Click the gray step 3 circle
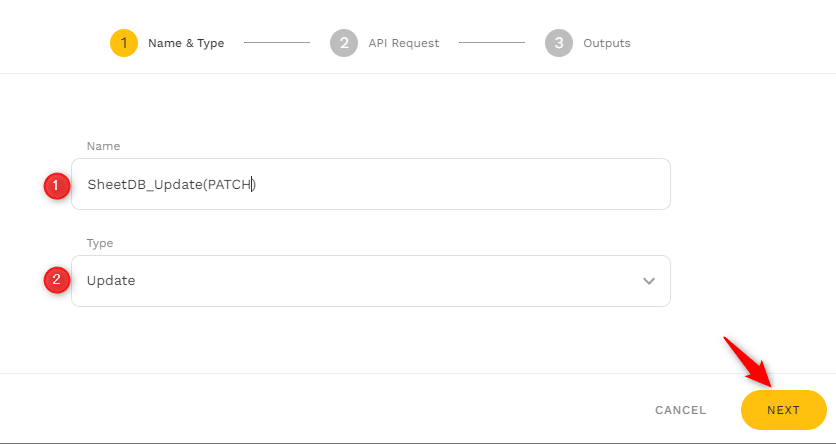The width and height of the screenshot is (836, 444). tap(559, 43)
